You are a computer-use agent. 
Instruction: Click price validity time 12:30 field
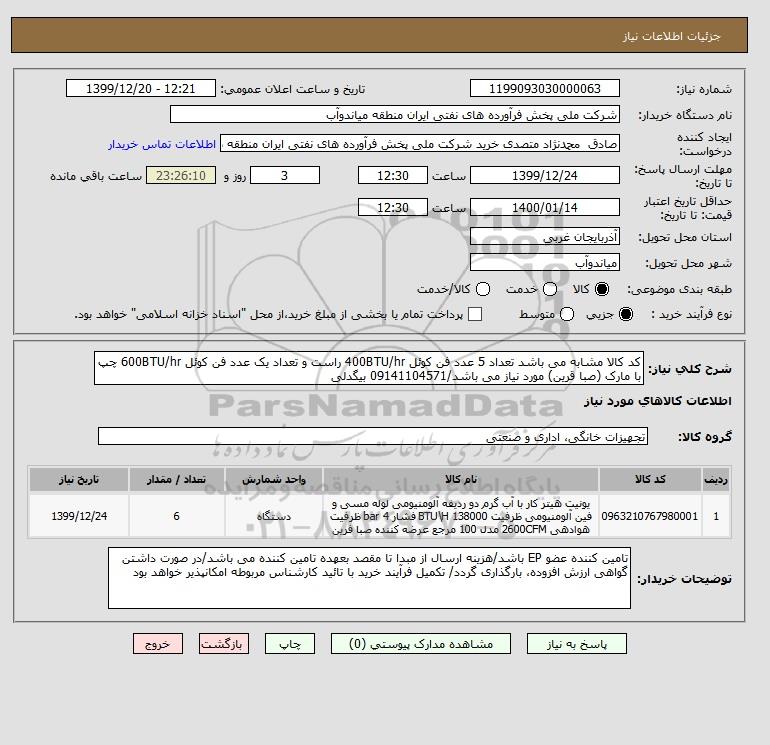[x=393, y=207]
